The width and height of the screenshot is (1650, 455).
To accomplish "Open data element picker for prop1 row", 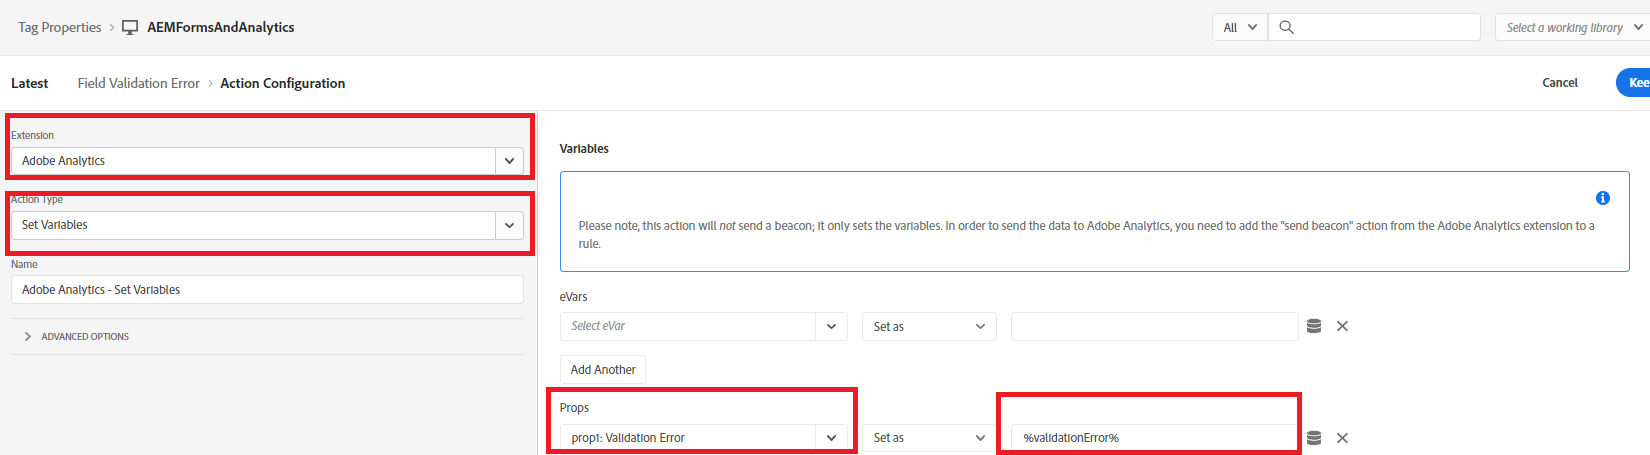I will tap(1314, 438).
